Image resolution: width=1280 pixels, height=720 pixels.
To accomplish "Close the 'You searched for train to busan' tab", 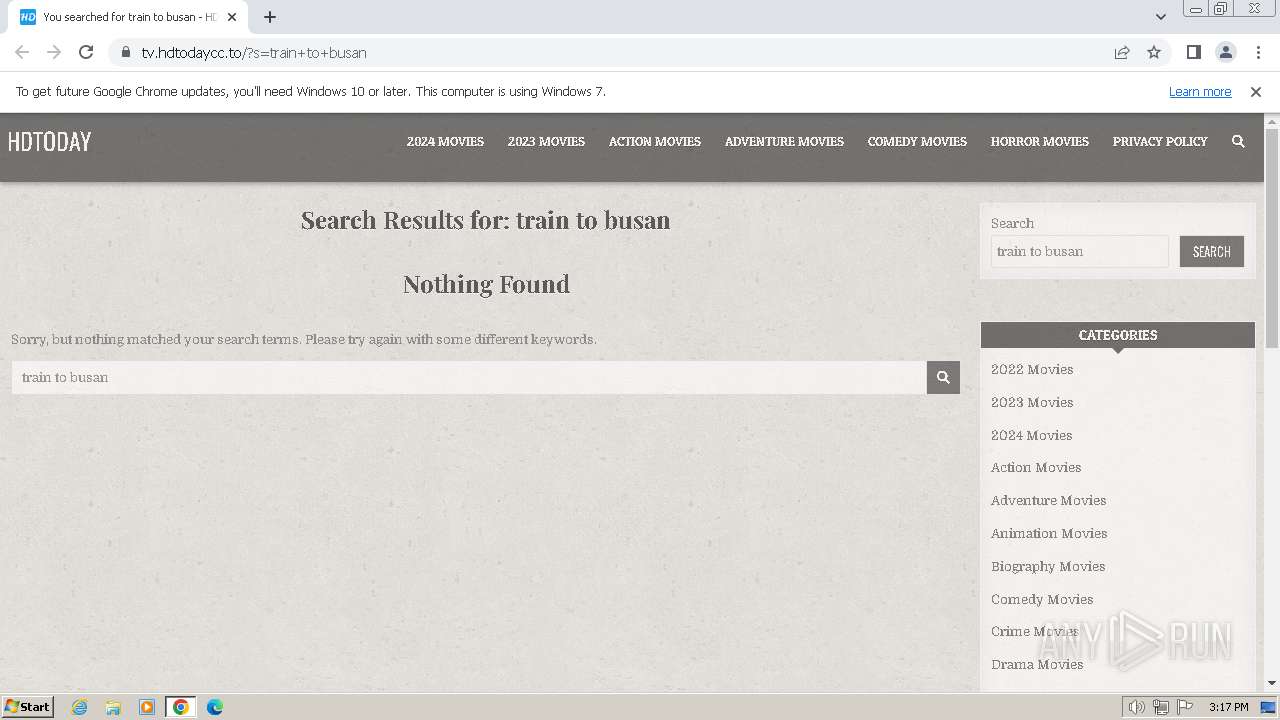I will pos(232,17).
